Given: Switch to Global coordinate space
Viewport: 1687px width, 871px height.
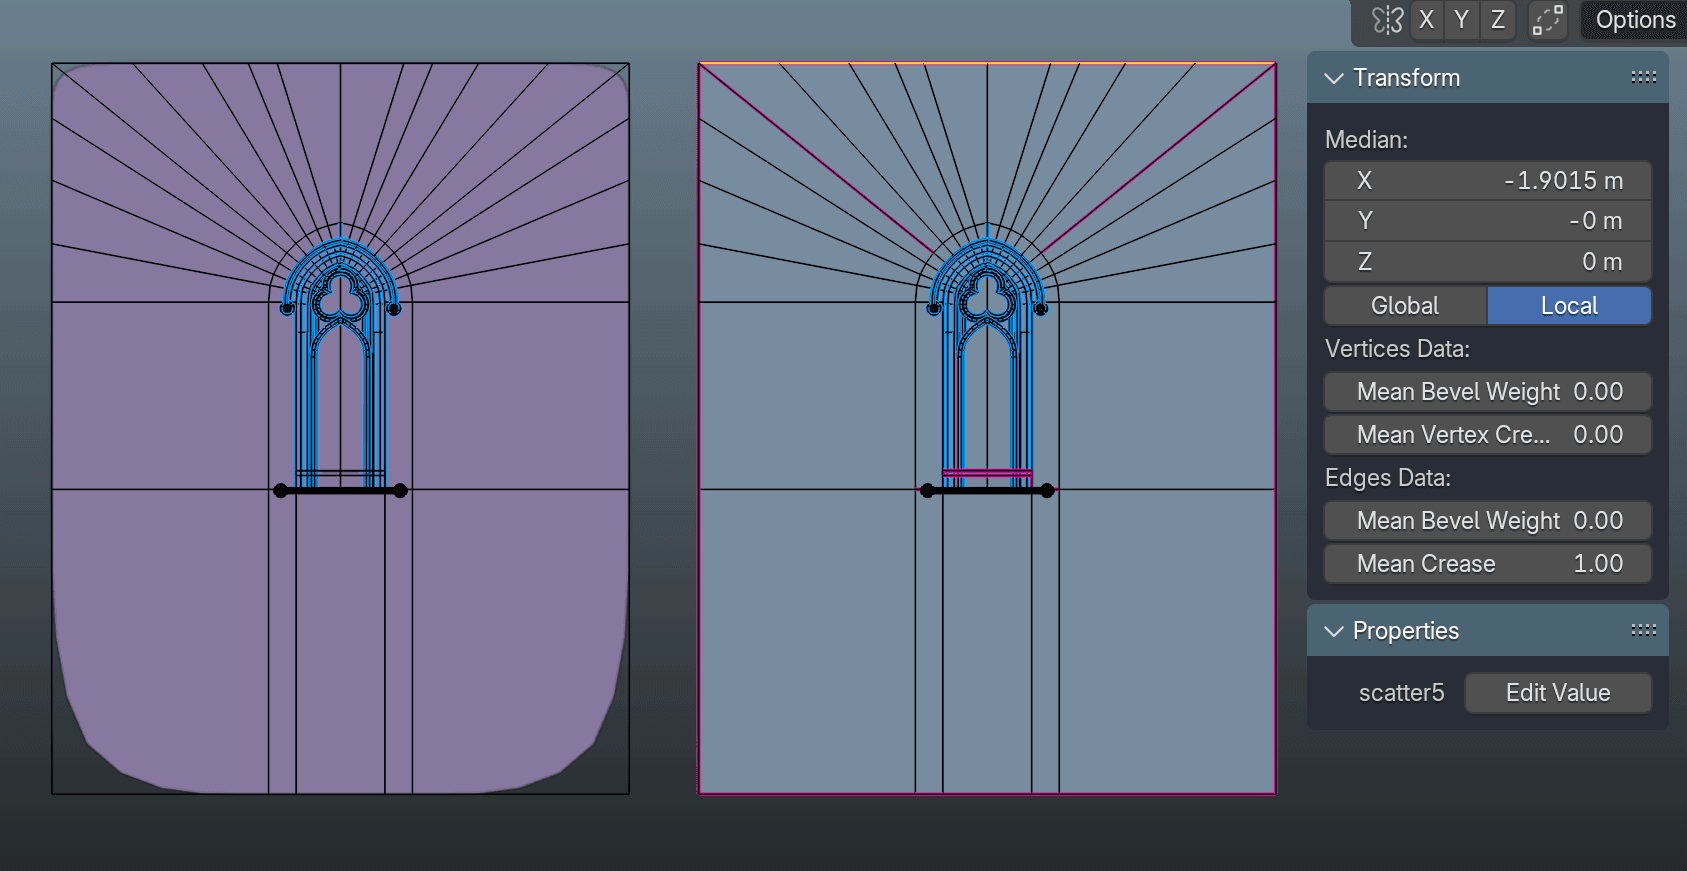Looking at the screenshot, I should tap(1406, 306).
